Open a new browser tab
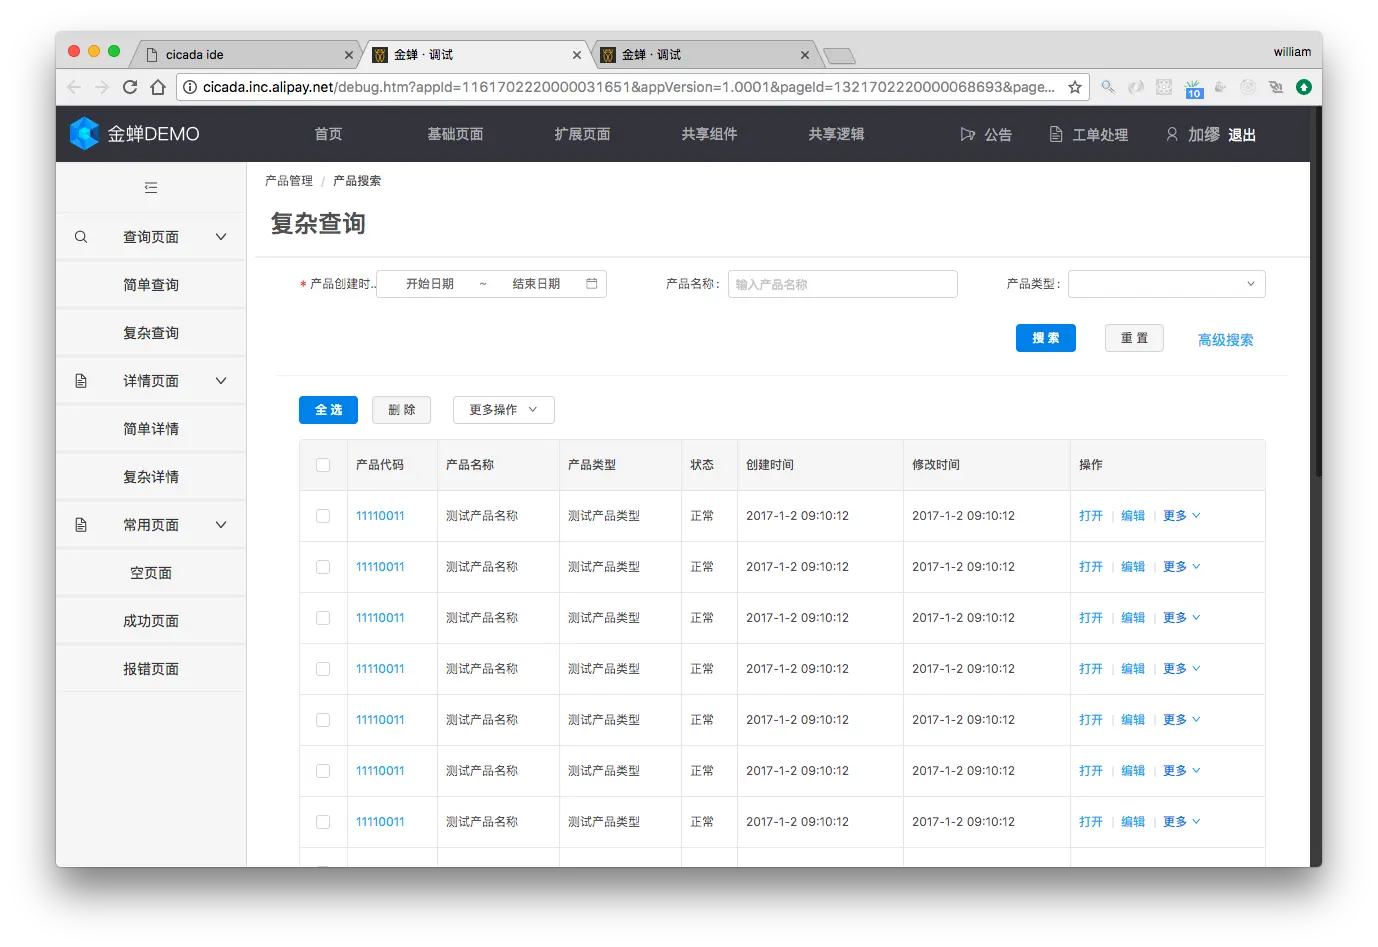 click(839, 56)
